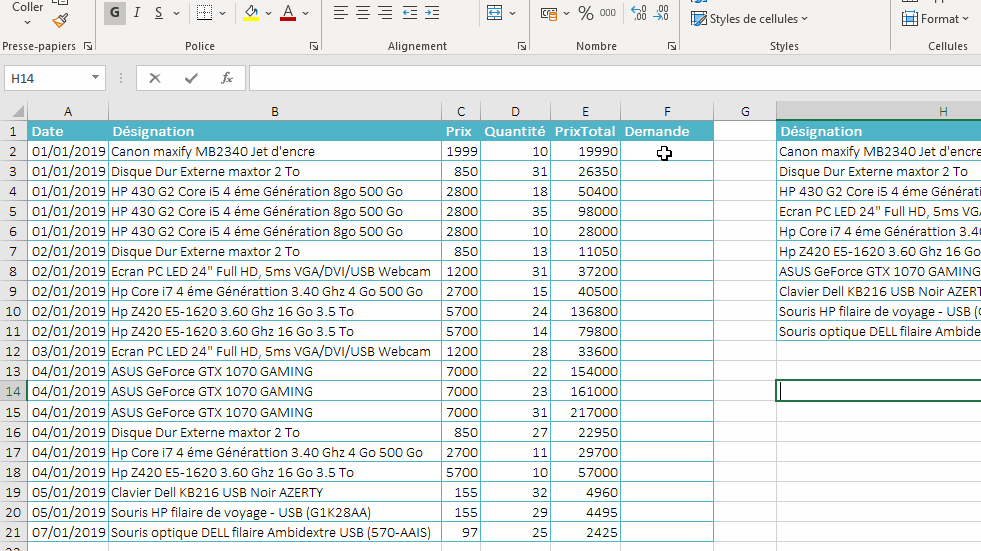This screenshot has width=981, height=551.
Task: Select quantity cell 35
Action: point(516,211)
